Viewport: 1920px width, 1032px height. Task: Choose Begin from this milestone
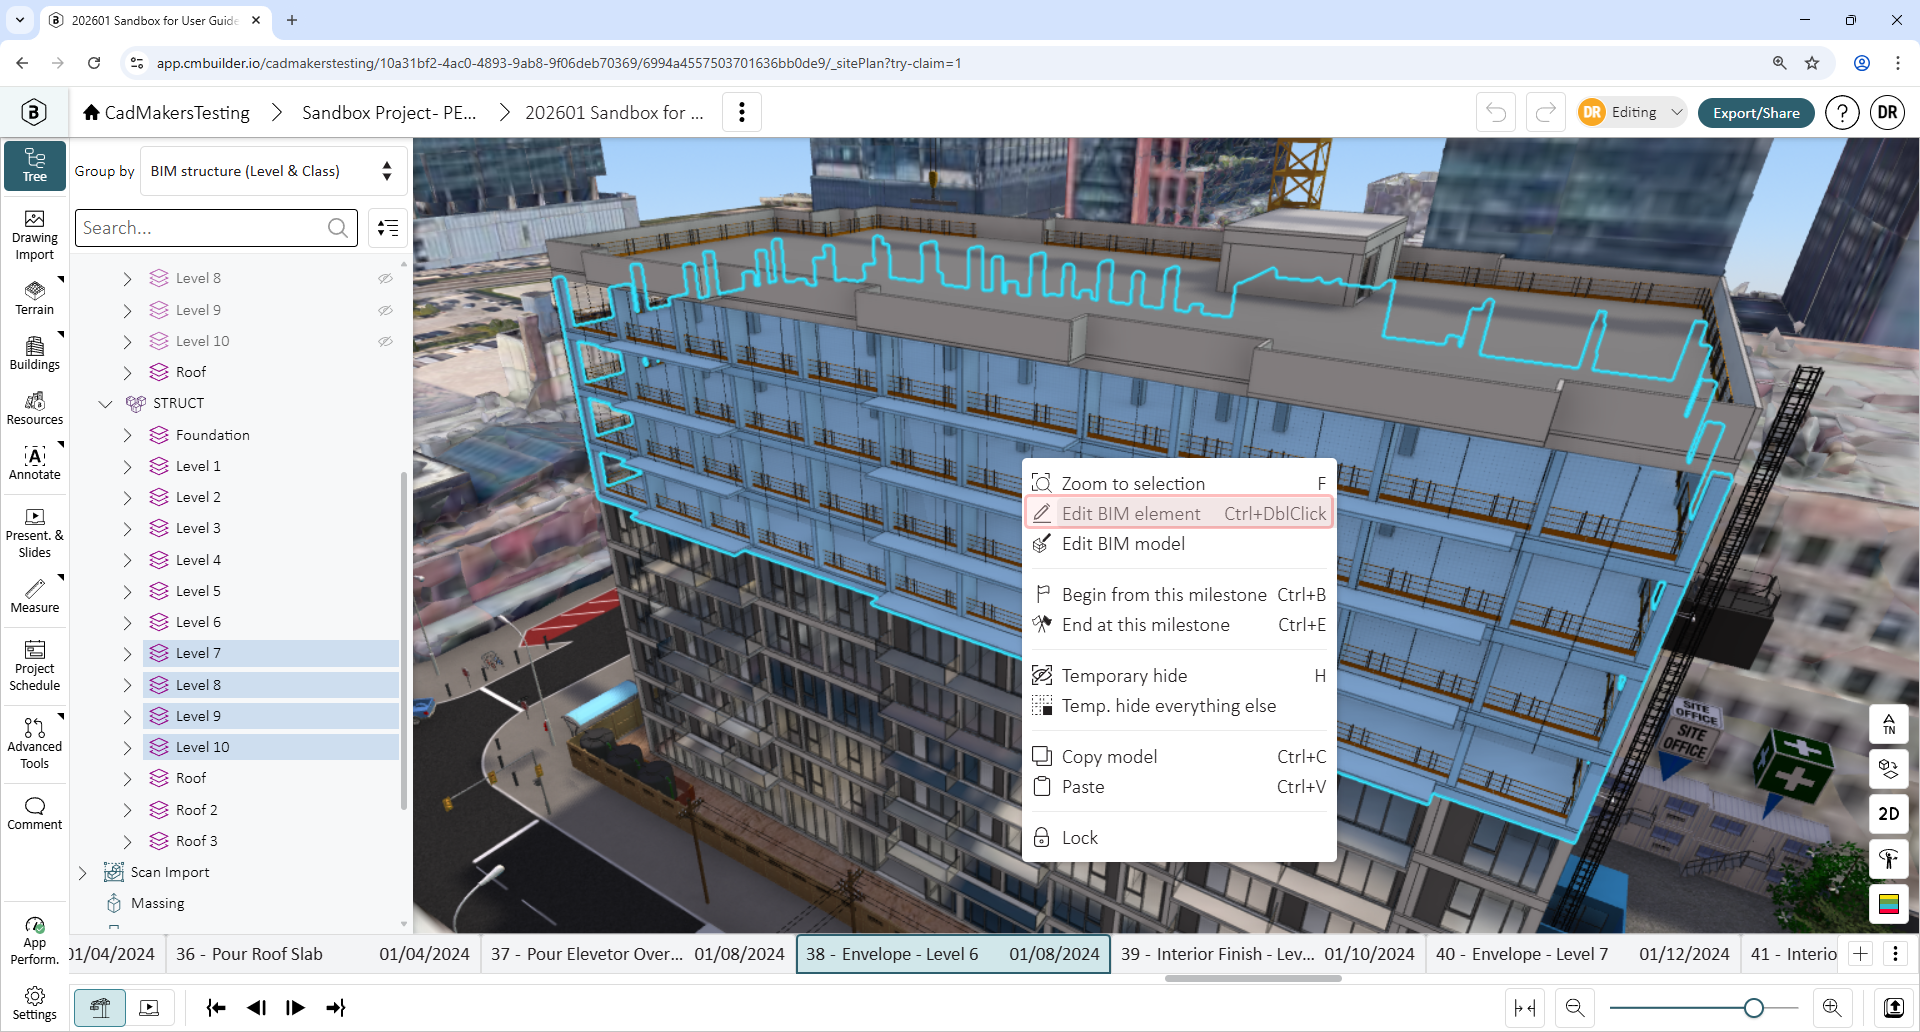(x=1179, y=595)
